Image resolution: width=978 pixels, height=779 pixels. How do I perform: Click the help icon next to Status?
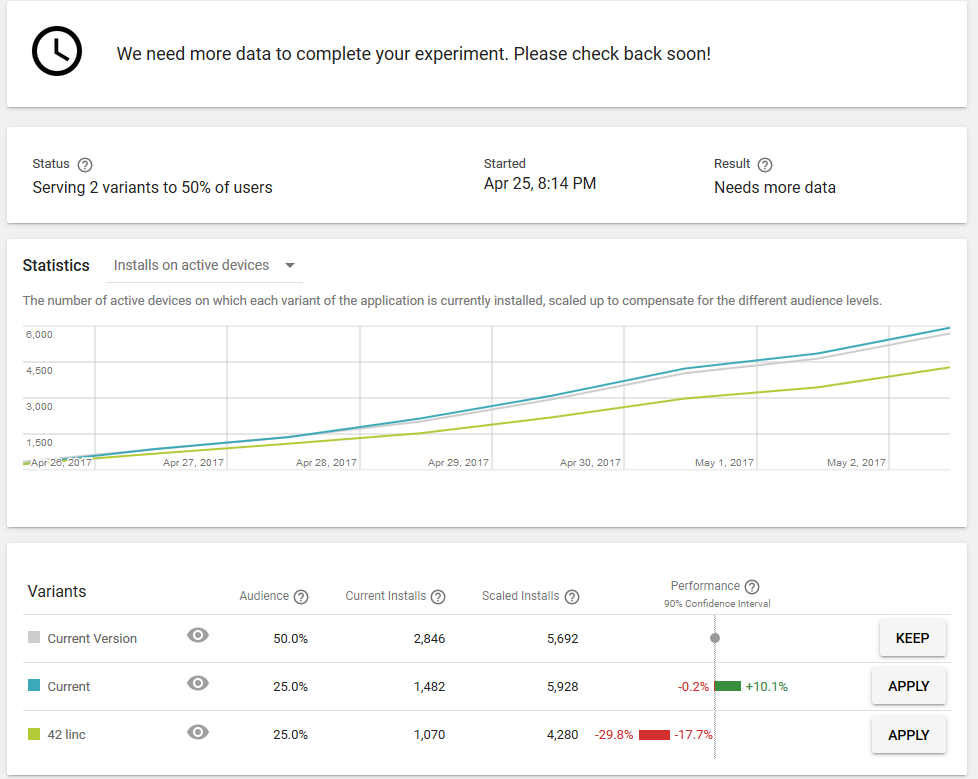[x=85, y=165]
